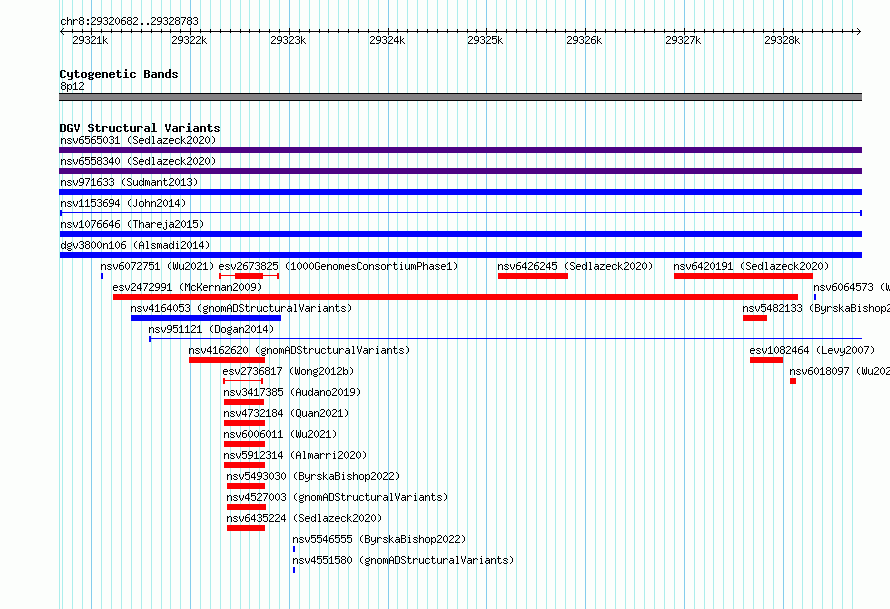The width and height of the screenshot is (890, 609).
Task: Open the nsv3417385 (Audano2019) label
Action: 292,392
